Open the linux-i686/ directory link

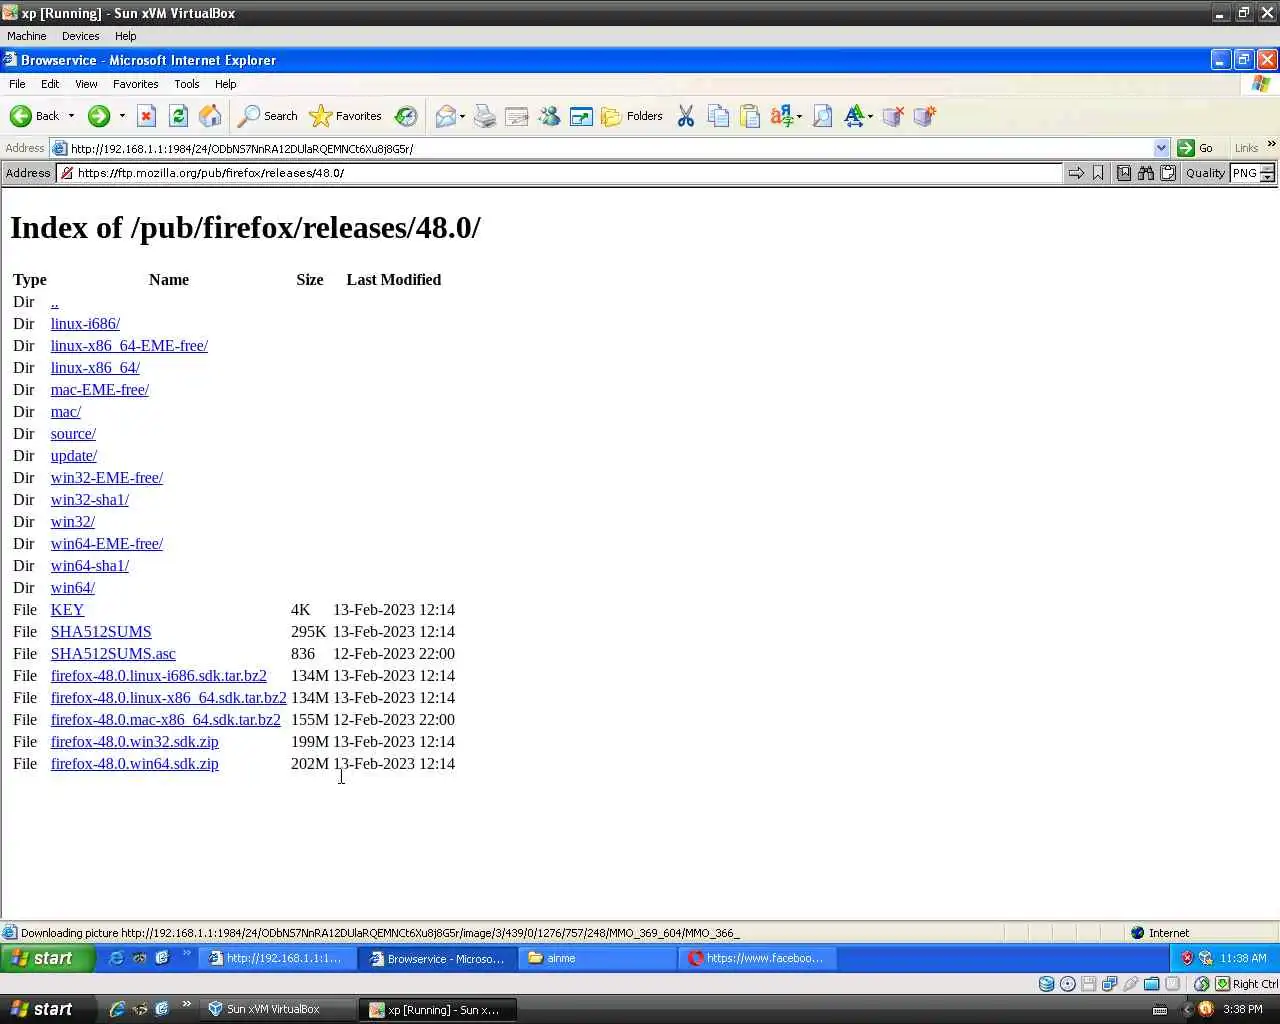click(85, 324)
